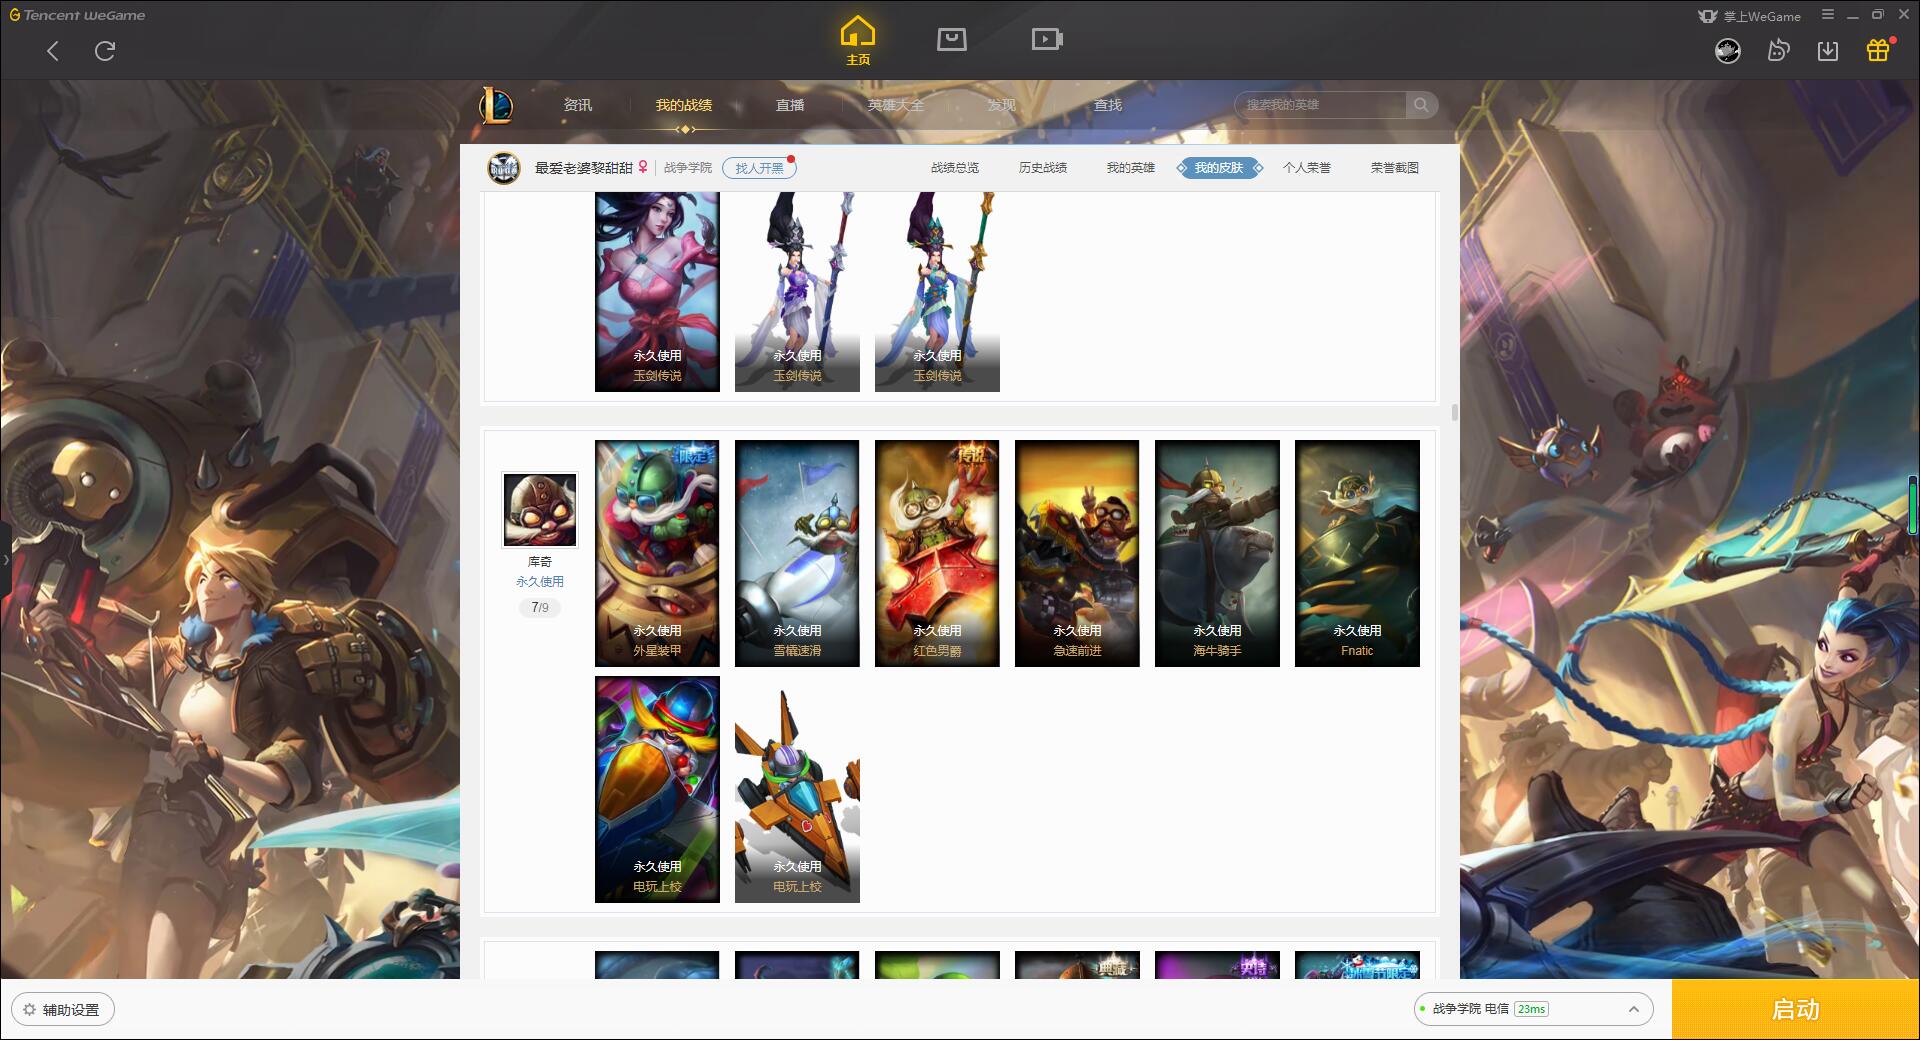
Task: Open the 英雄大全 tab
Action: pos(896,105)
